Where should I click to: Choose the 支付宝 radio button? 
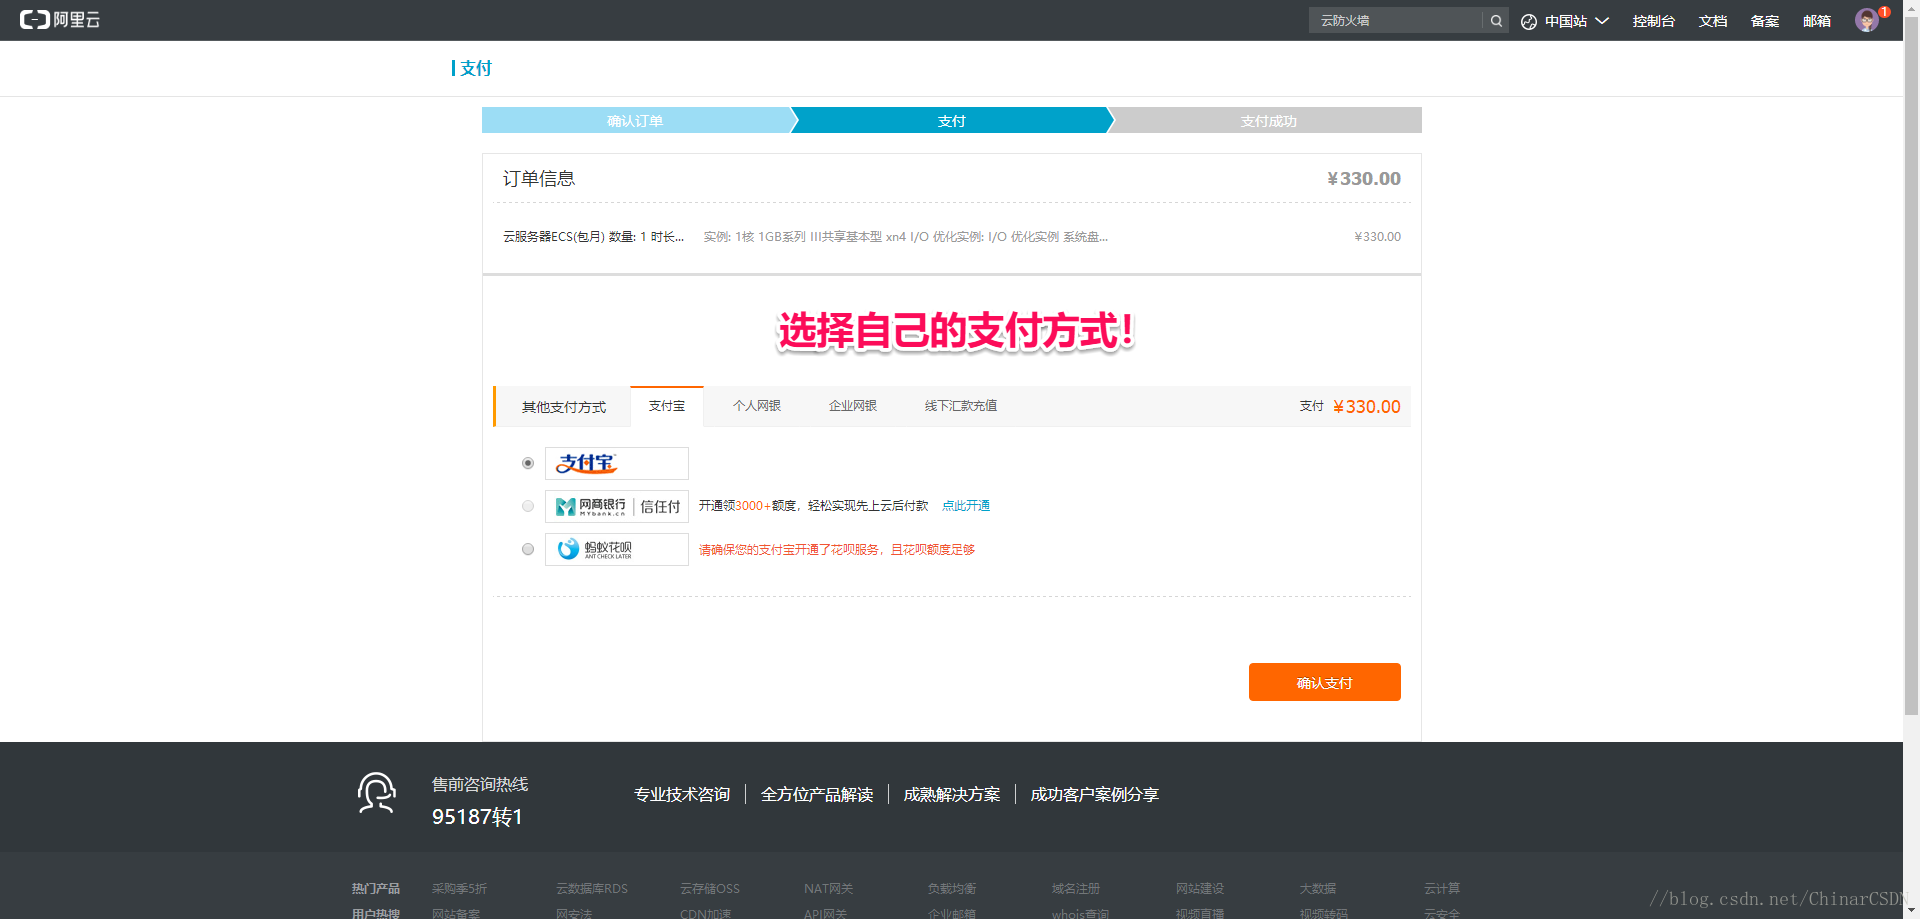[x=528, y=463]
